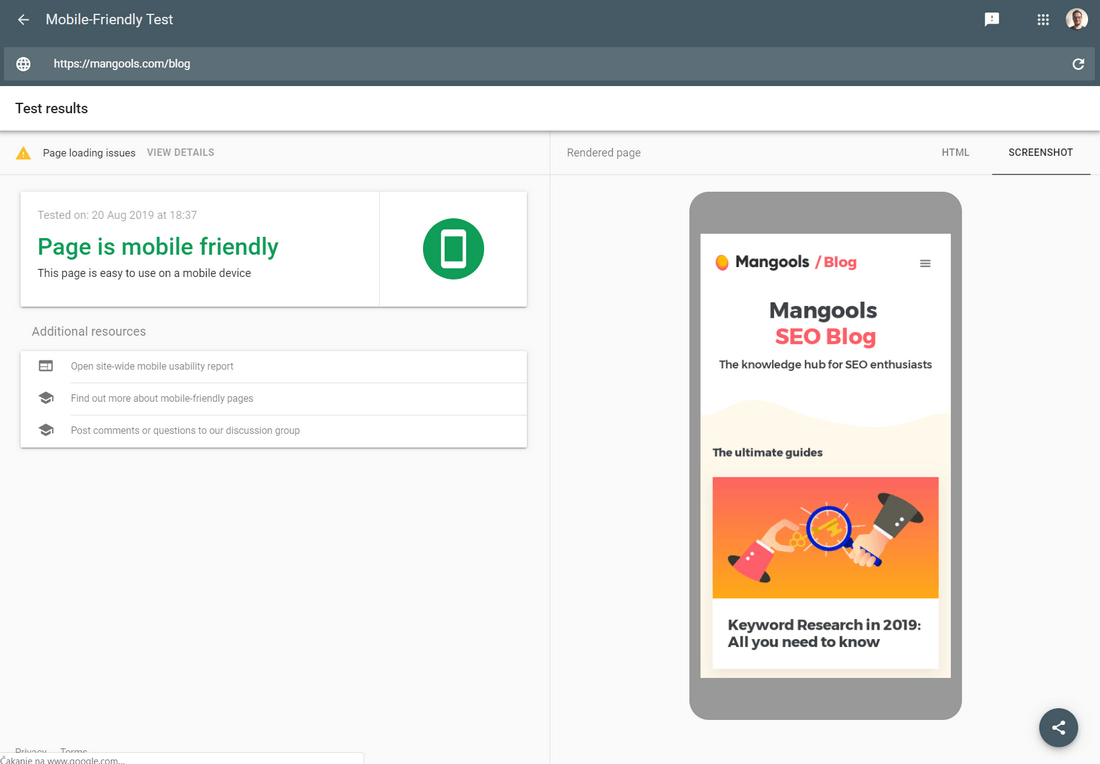Click the Rendered page label
This screenshot has width=1100, height=764.
coord(603,152)
